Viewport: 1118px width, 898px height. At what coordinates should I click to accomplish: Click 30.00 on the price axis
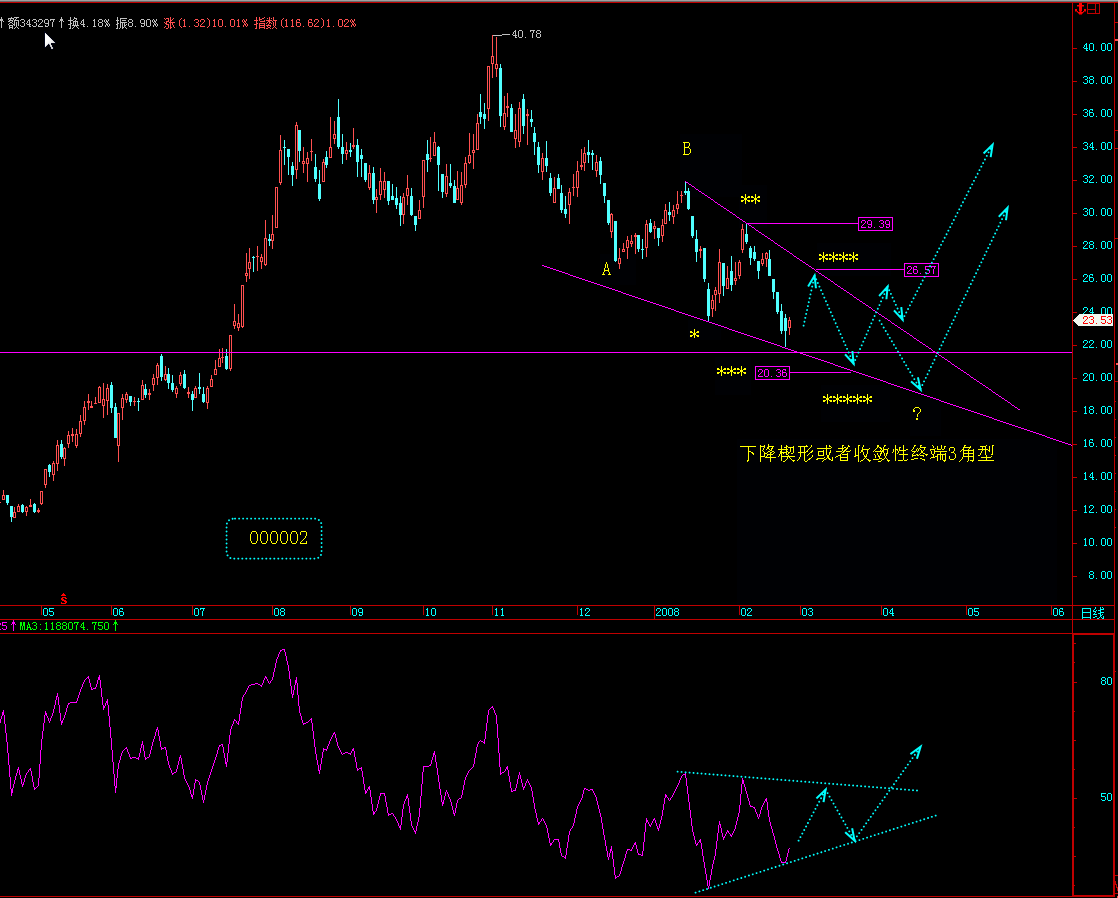[x=1097, y=213]
